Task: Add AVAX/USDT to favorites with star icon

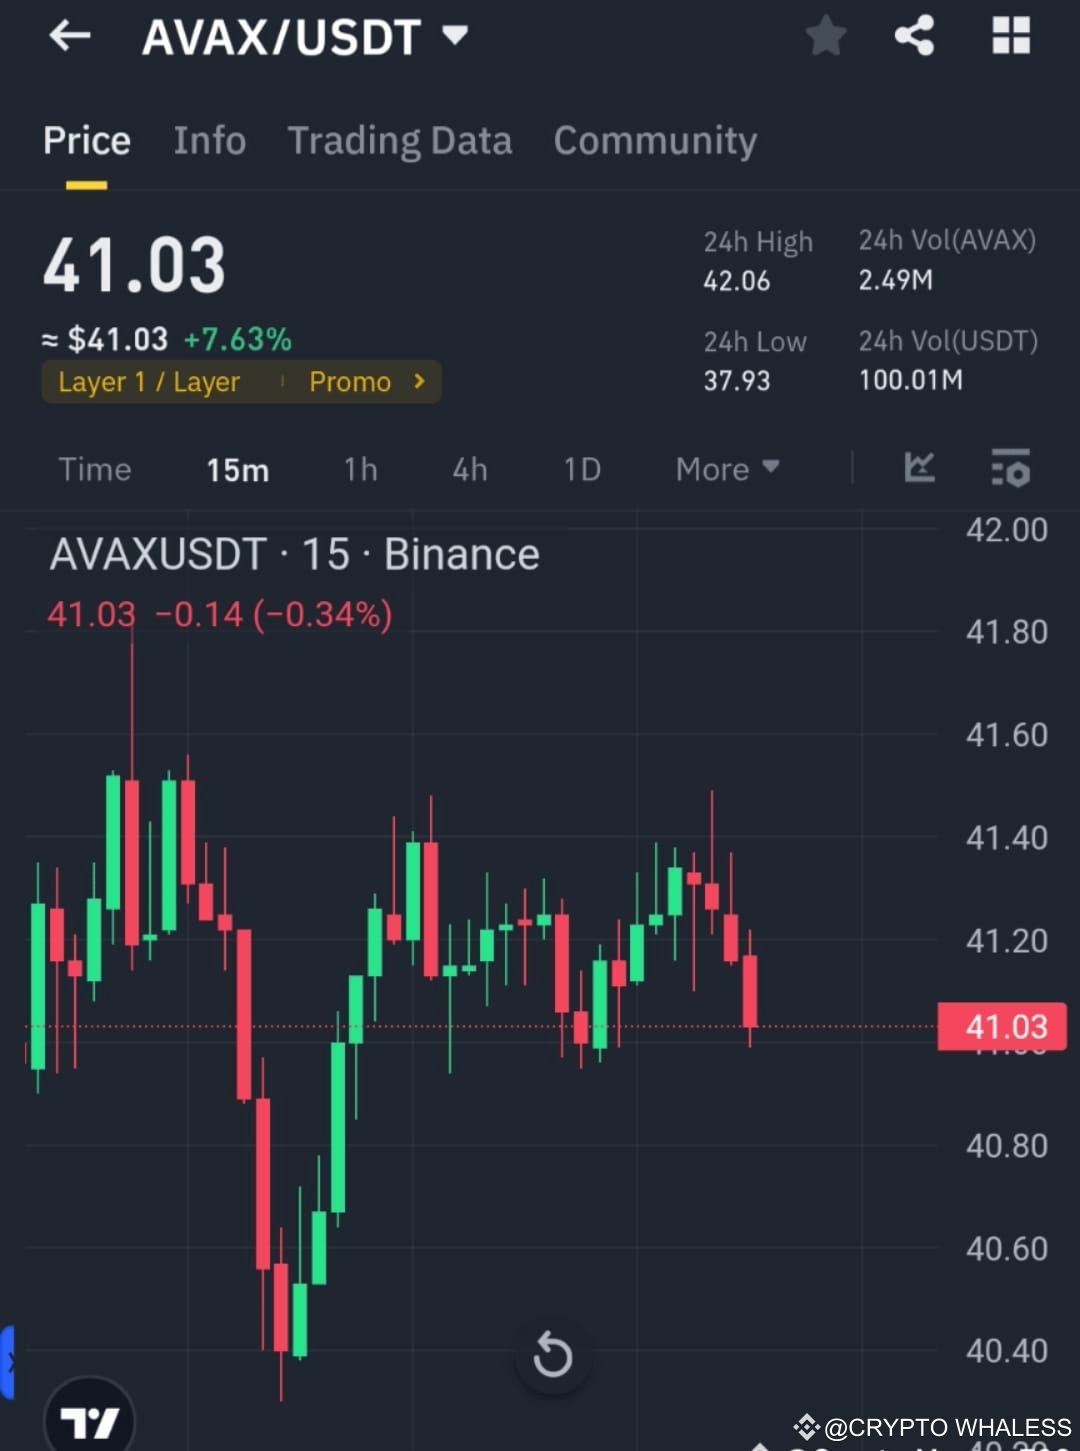Action: pos(826,36)
